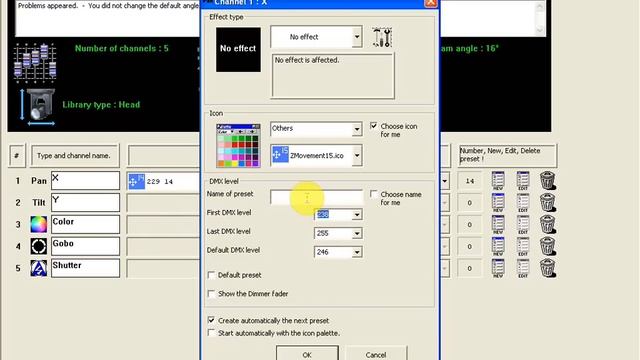
Task: Delete preset in the Tilt row
Action: pos(547,203)
